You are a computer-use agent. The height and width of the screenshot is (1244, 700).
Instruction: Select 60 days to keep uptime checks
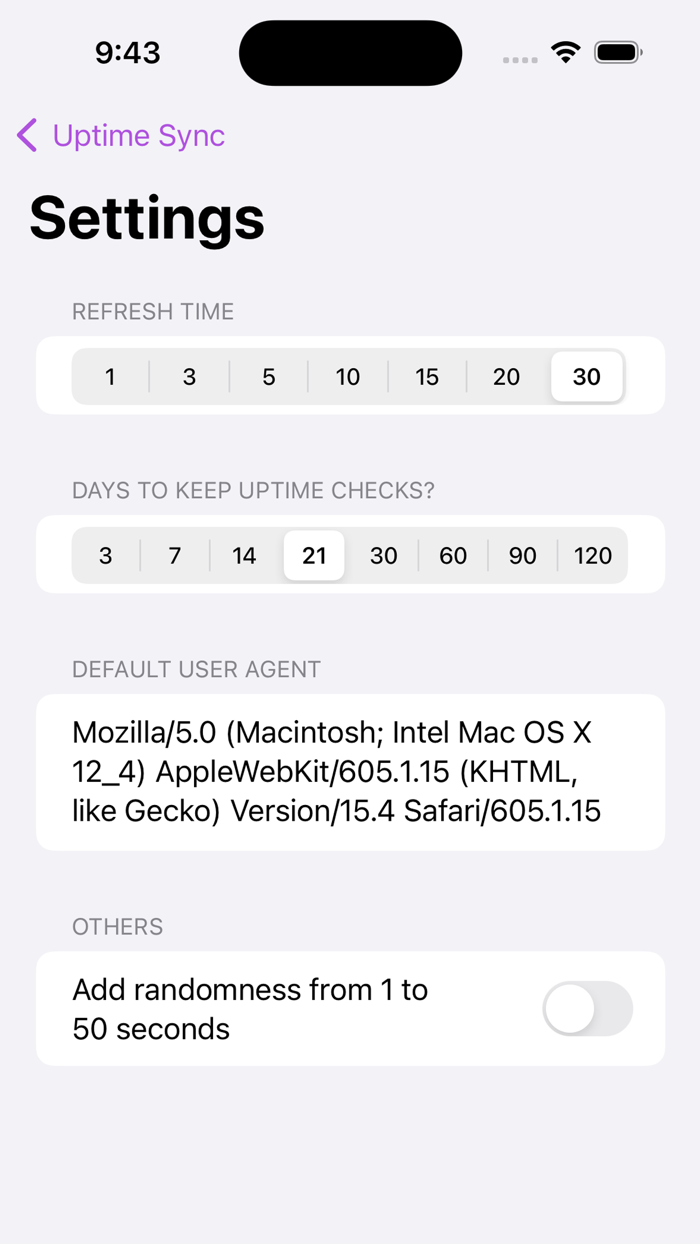(453, 556)
